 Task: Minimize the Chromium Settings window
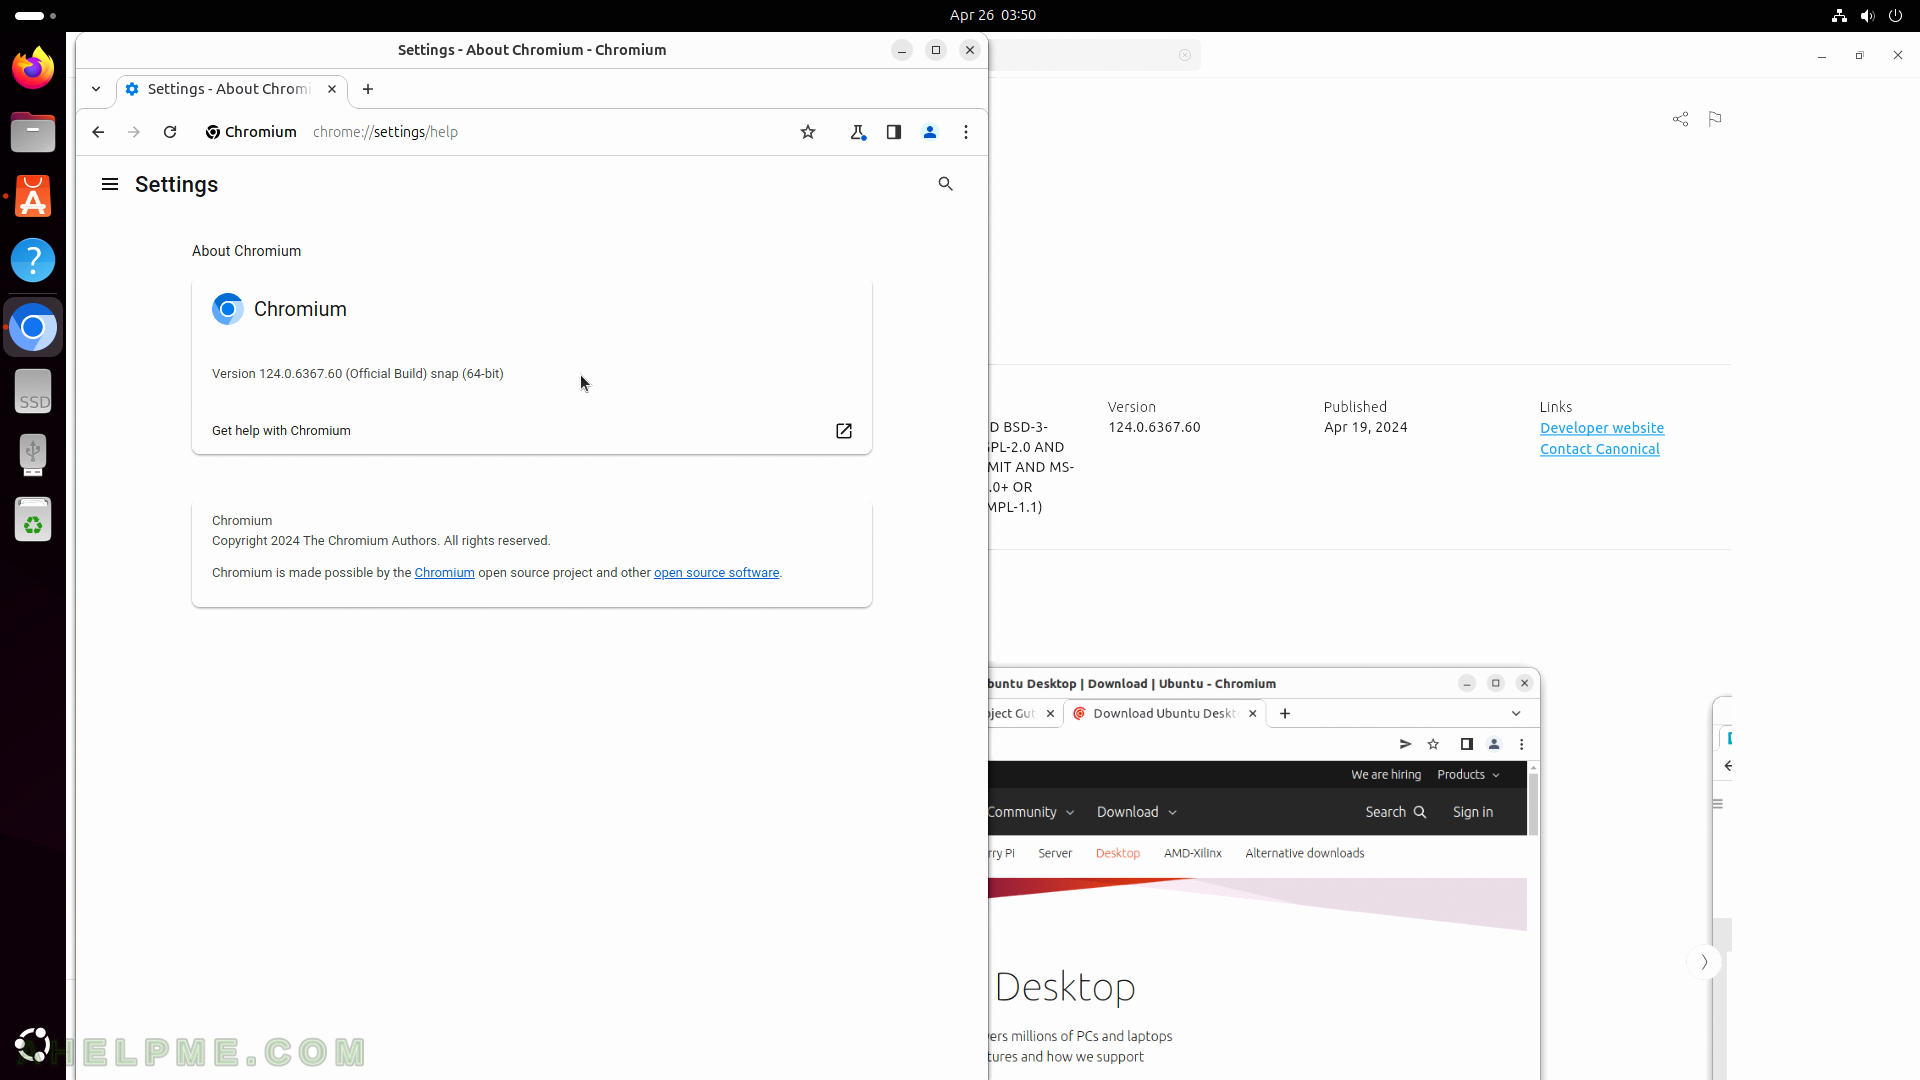pos(902,50)
